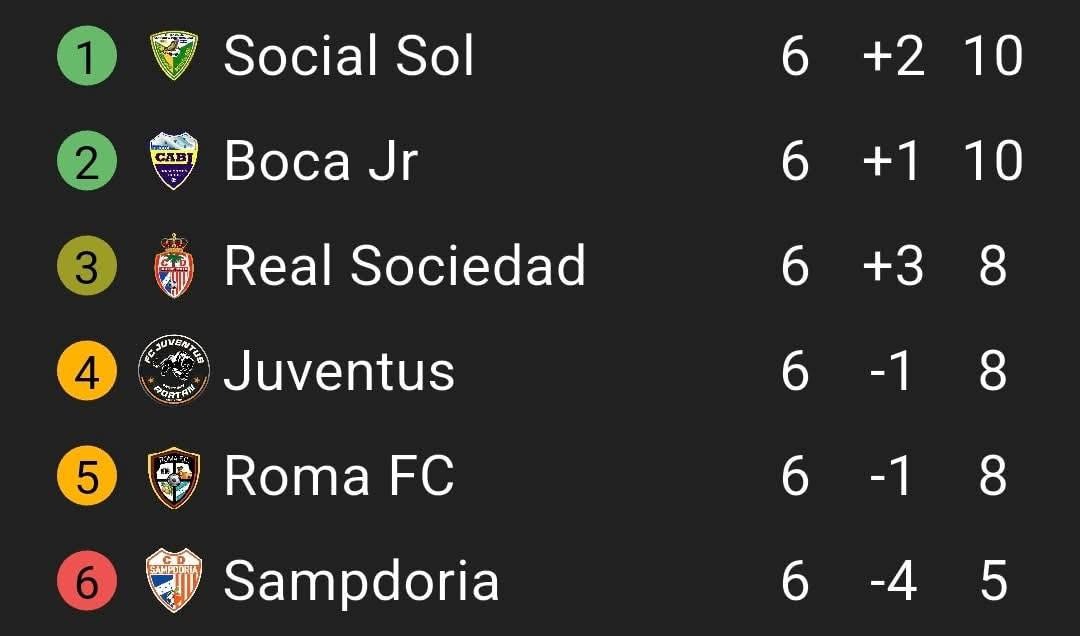
Task: Select the Real Sociedad team name
Action: (404, 267)
